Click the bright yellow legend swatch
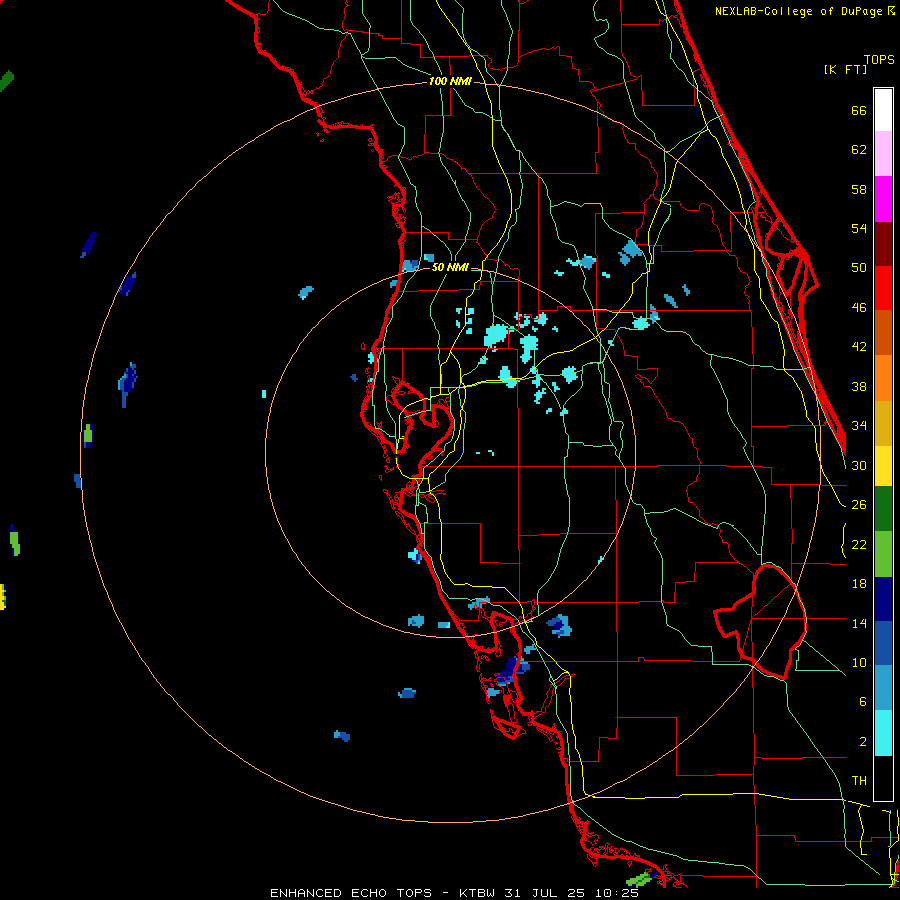Image resolution: width=900 pixels, height=900 pixels. click(883, 466)
